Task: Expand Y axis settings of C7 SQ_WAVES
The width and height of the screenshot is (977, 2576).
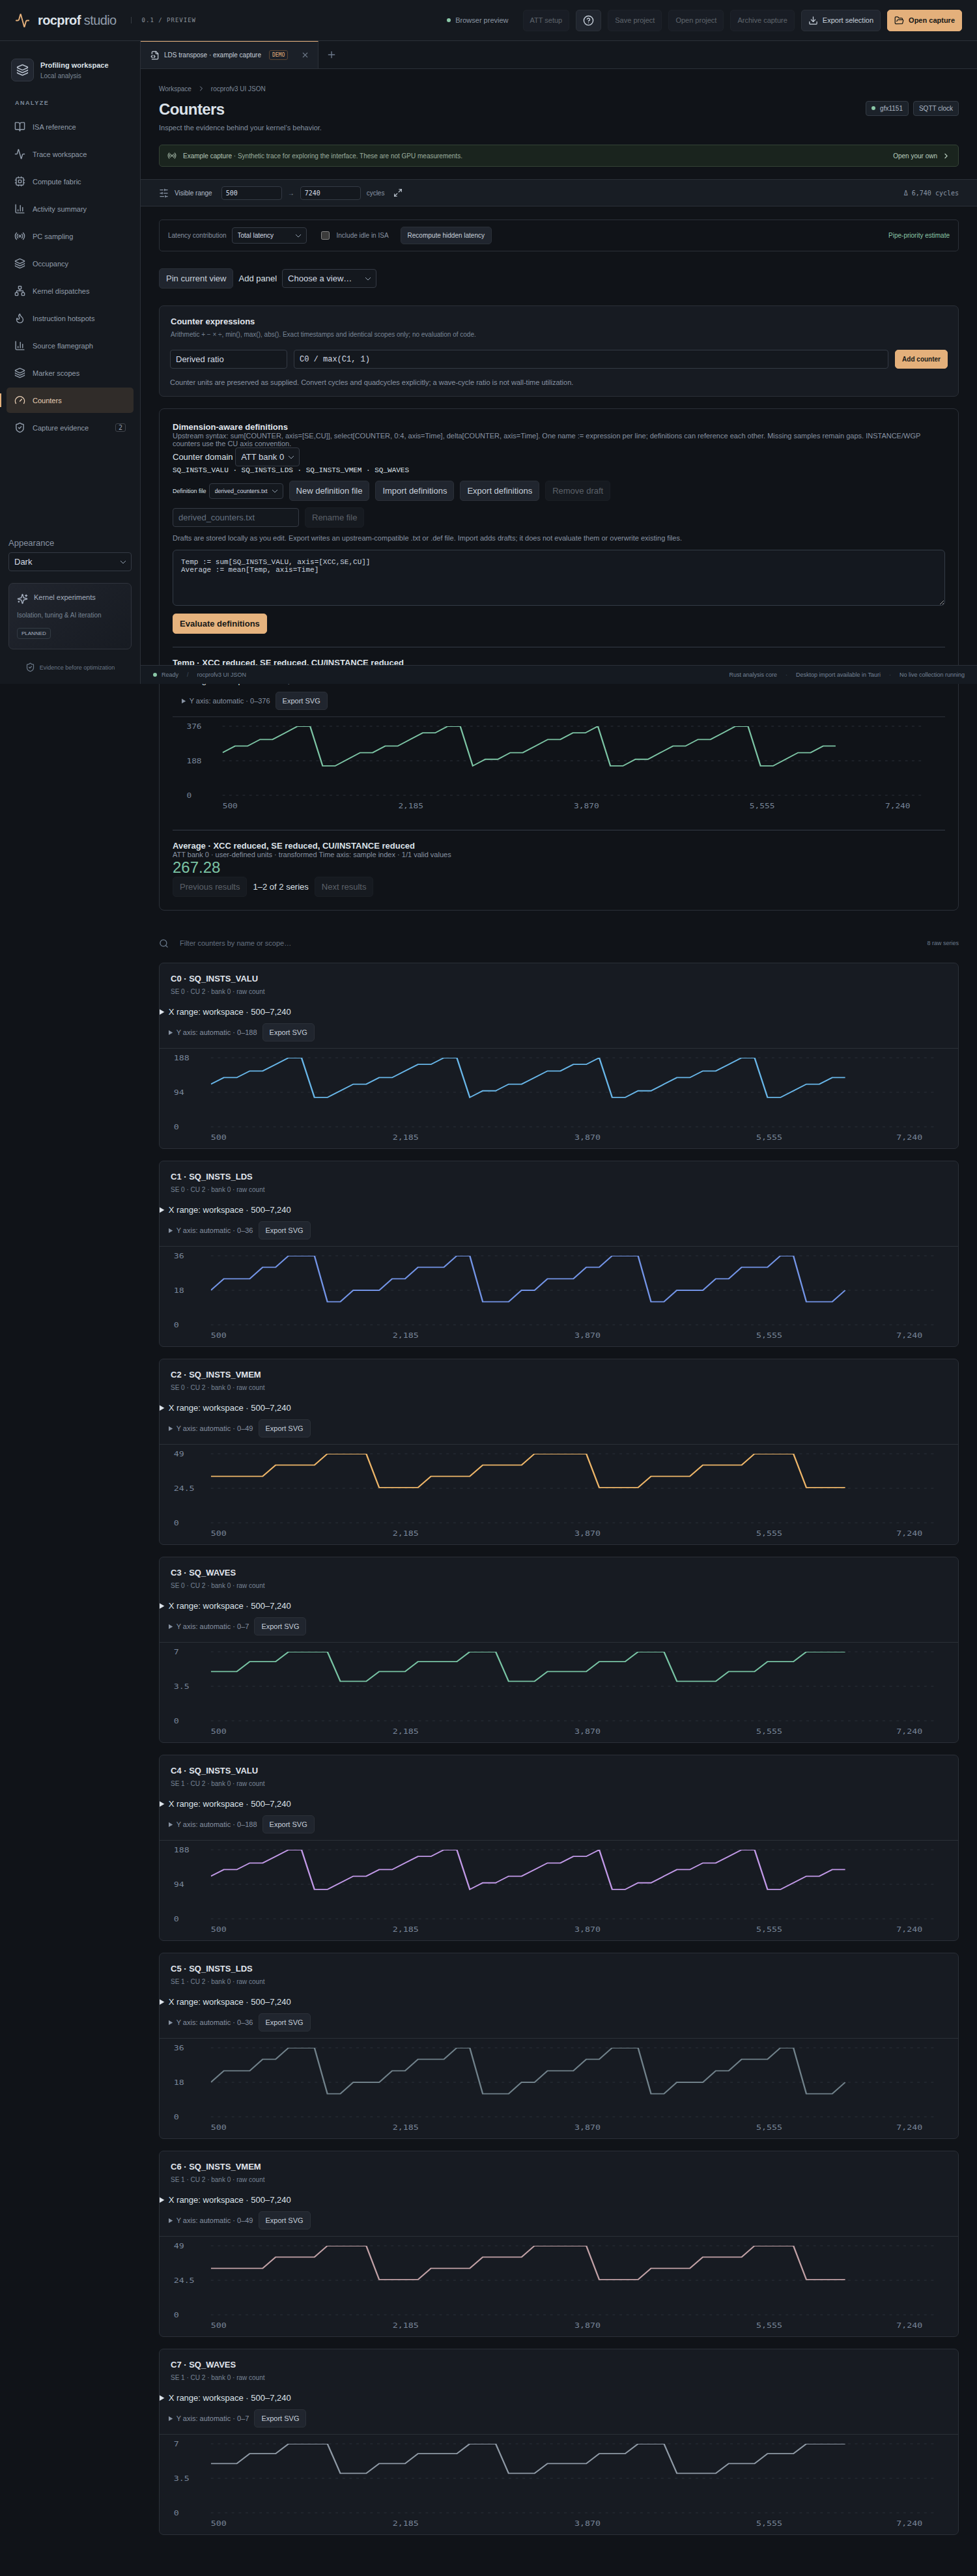Action: pyautogui.click(x=208, y=2418)
